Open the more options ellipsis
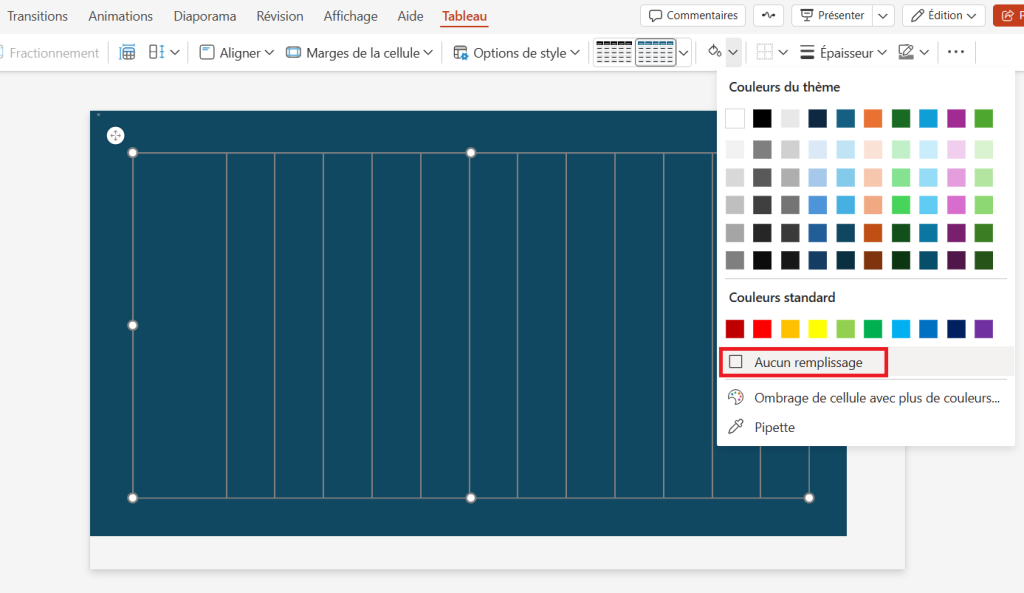This screenshot has width=1024, height=593. coord(955,52)
